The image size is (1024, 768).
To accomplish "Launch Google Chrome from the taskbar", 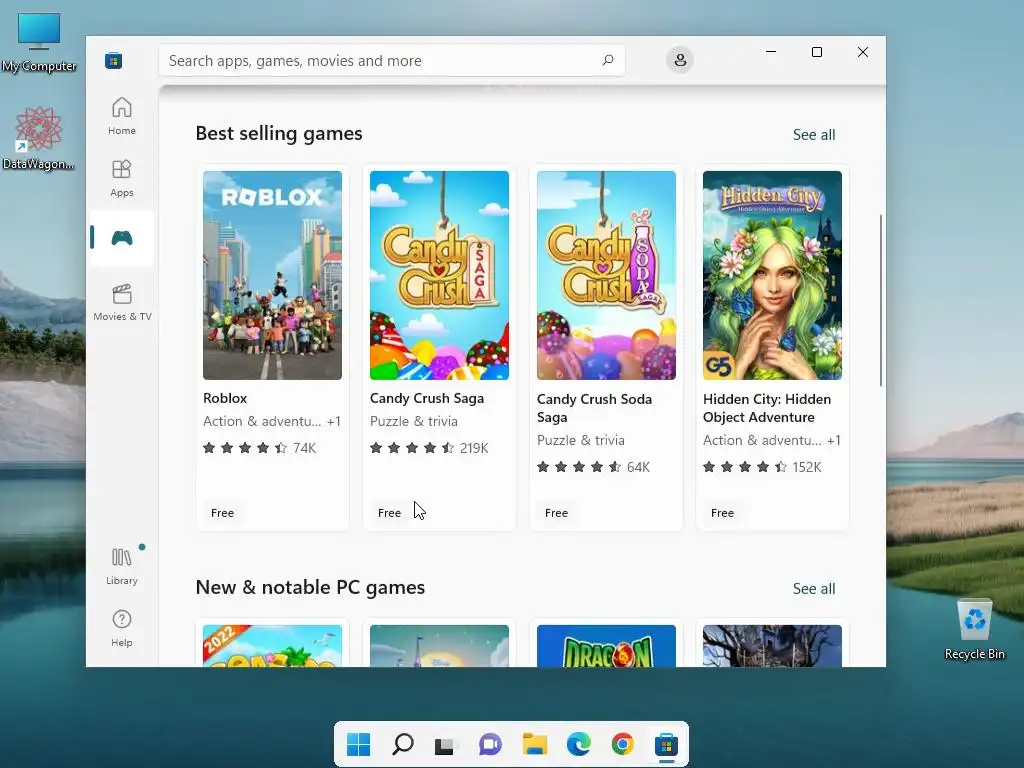I will 622,744.
